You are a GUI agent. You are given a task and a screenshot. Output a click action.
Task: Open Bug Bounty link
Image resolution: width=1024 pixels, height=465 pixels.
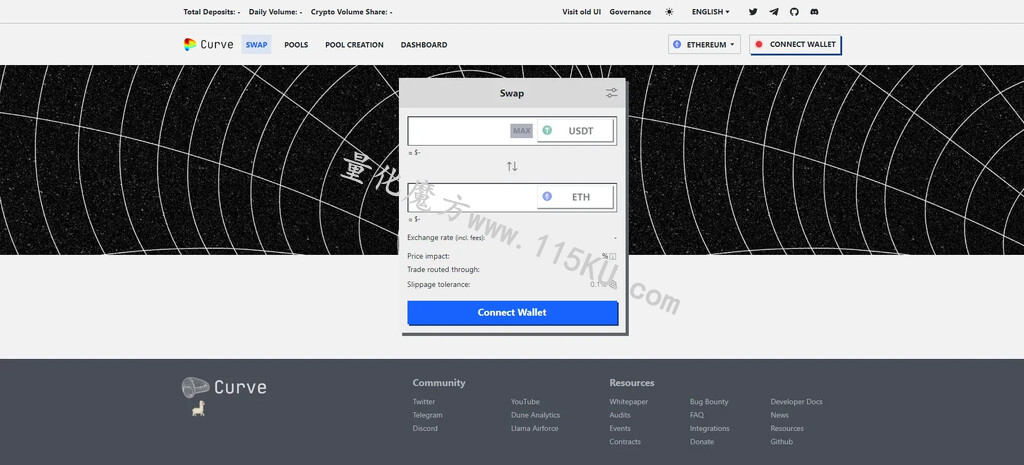709,402
